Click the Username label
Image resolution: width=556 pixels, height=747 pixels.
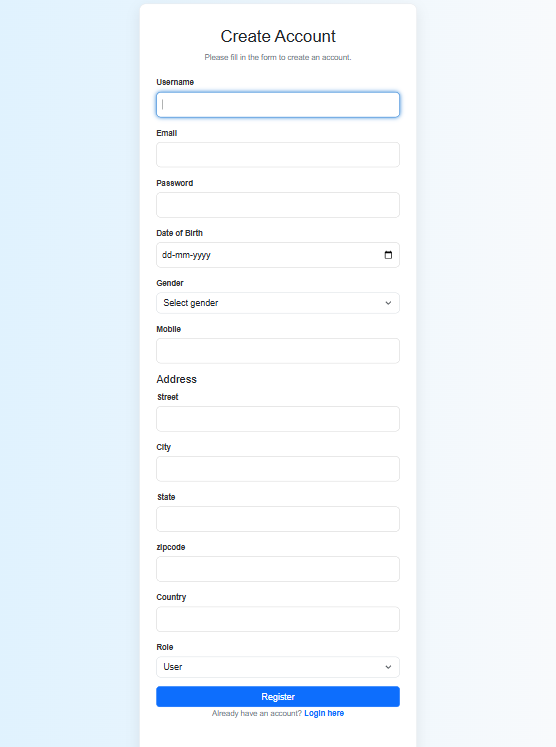point(175,82)
